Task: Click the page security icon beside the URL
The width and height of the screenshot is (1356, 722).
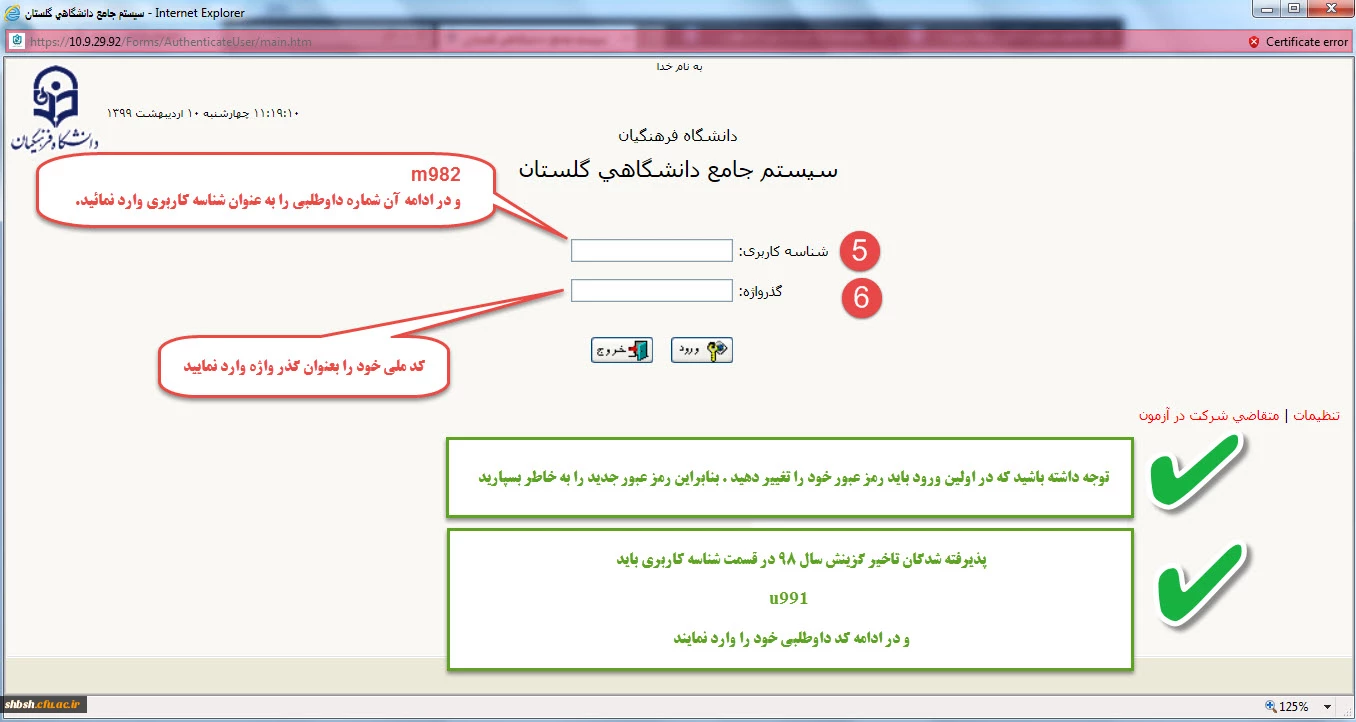Action: click(x=17, y=42)
